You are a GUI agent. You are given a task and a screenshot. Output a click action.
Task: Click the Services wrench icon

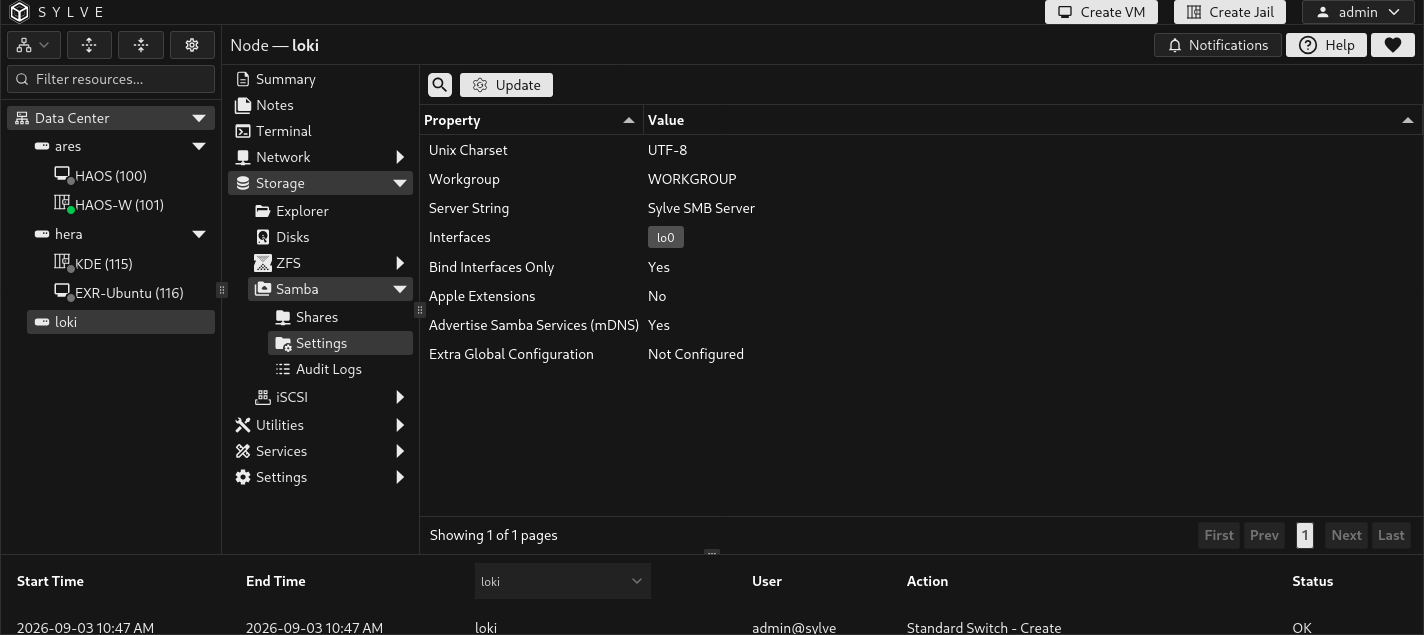(243, 451)
